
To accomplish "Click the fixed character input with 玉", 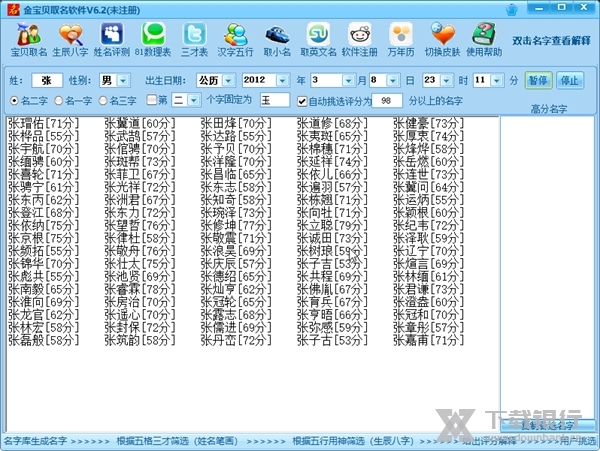I will [274, 100].
